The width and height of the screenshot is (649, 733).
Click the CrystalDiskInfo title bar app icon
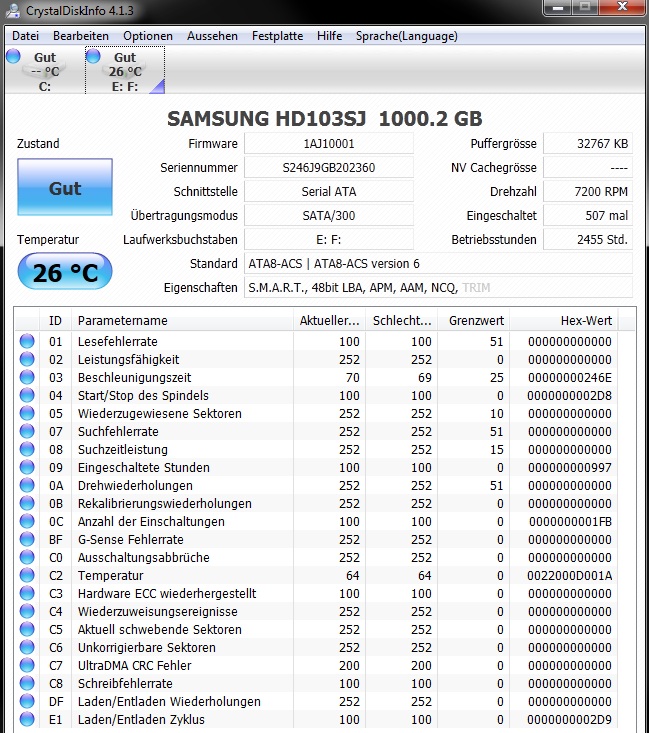pos(13,10)
